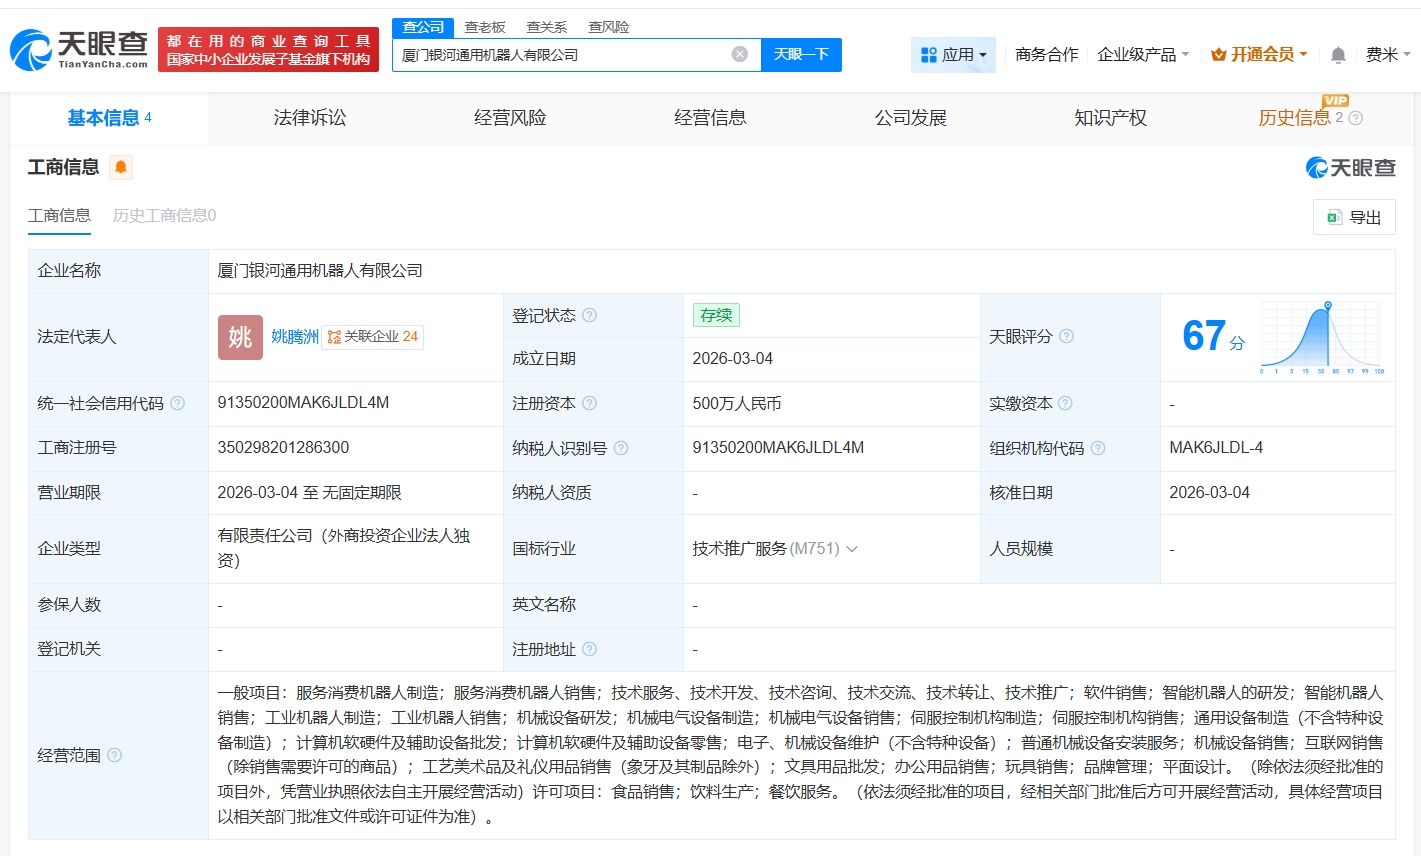The width and height of the screenshot is (1421, 856).
Task: Click the Excel export icon beside 导出
Action: pyautogui.click(x=1333, y=217)
